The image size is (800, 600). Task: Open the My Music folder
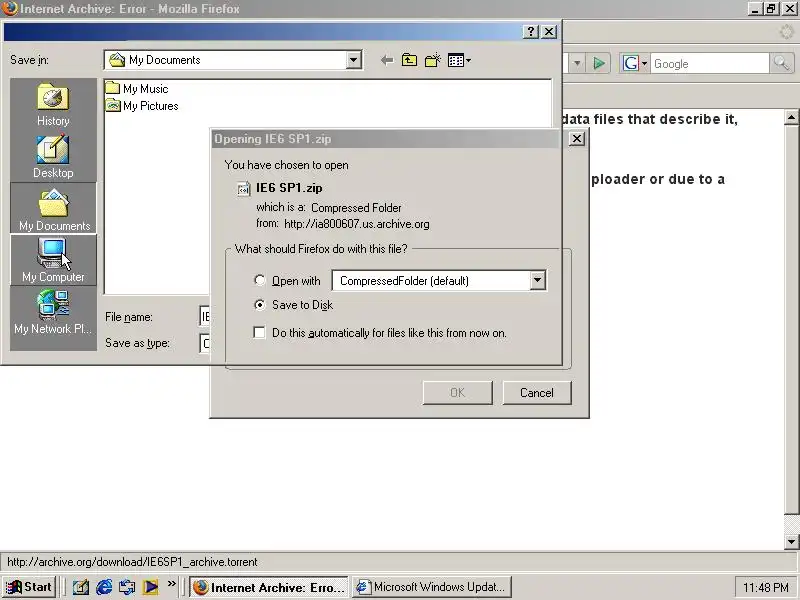(x=137, y=89)
